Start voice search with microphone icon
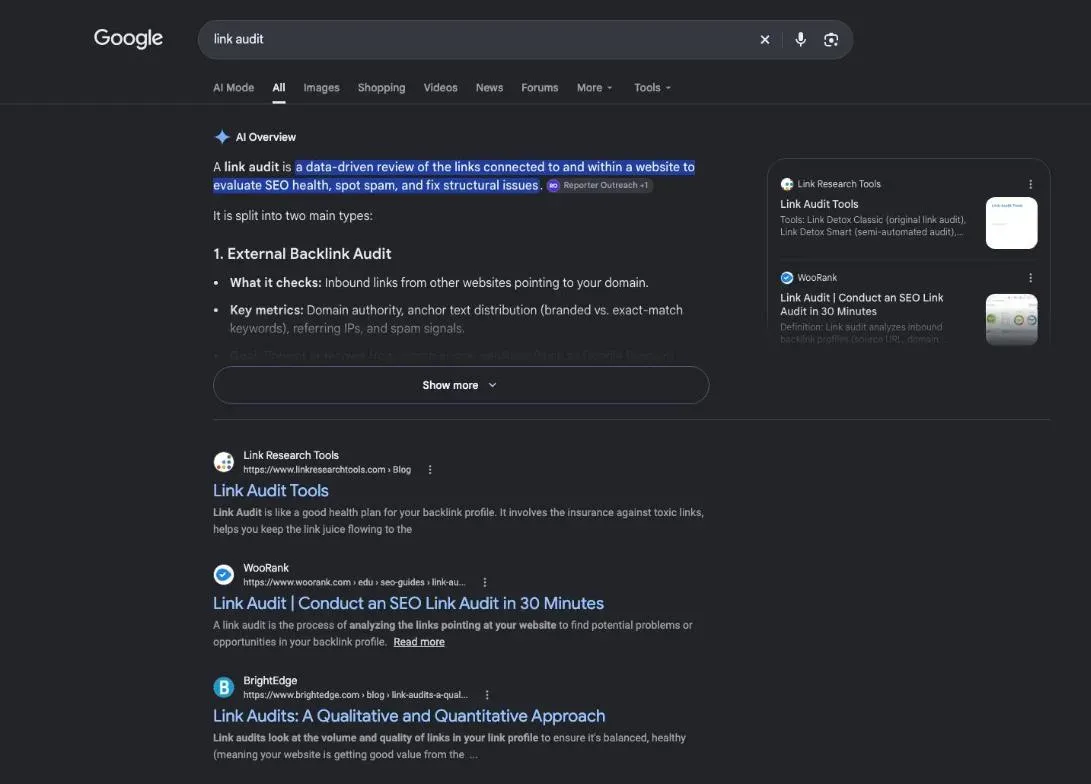 click(801, 40)
